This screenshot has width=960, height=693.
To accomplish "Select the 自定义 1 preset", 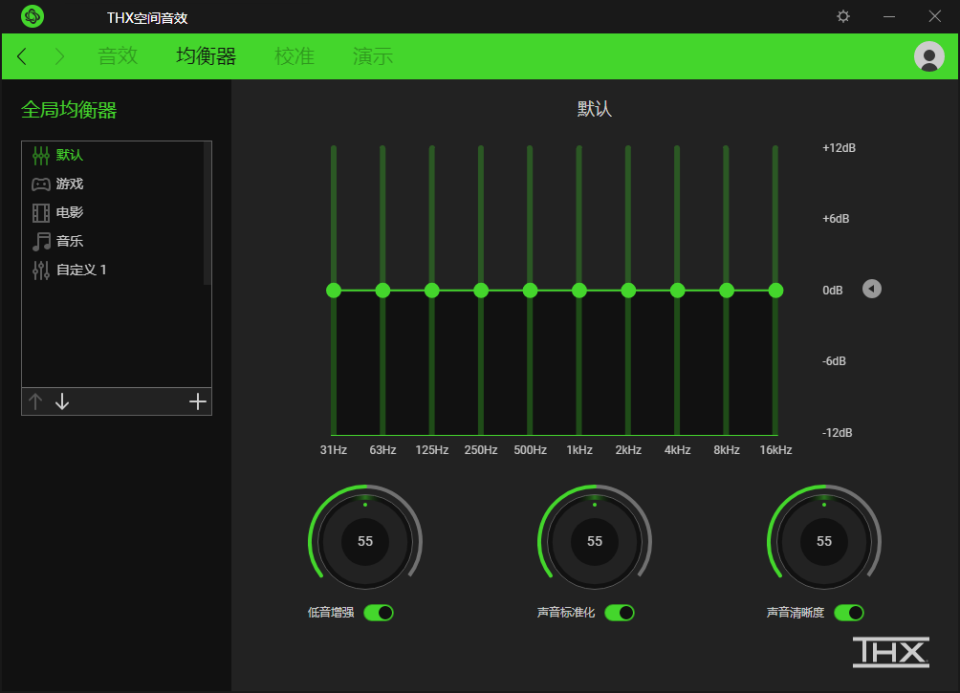I will [x=113, y=270].
